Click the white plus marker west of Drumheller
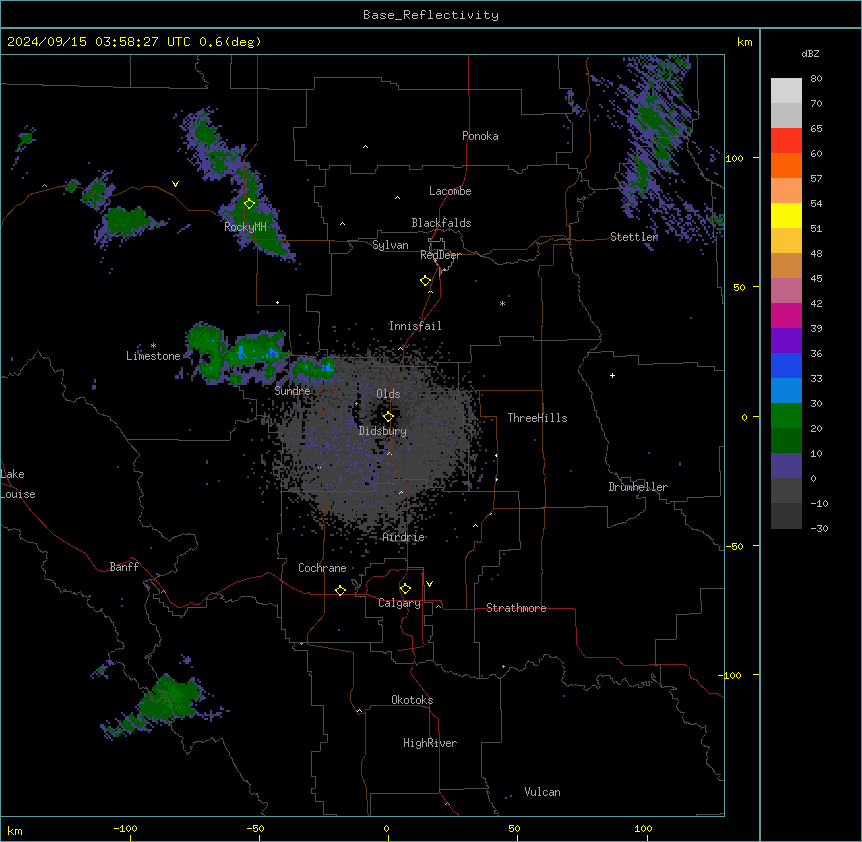This screenshot has height=842, width=862. 612,375
